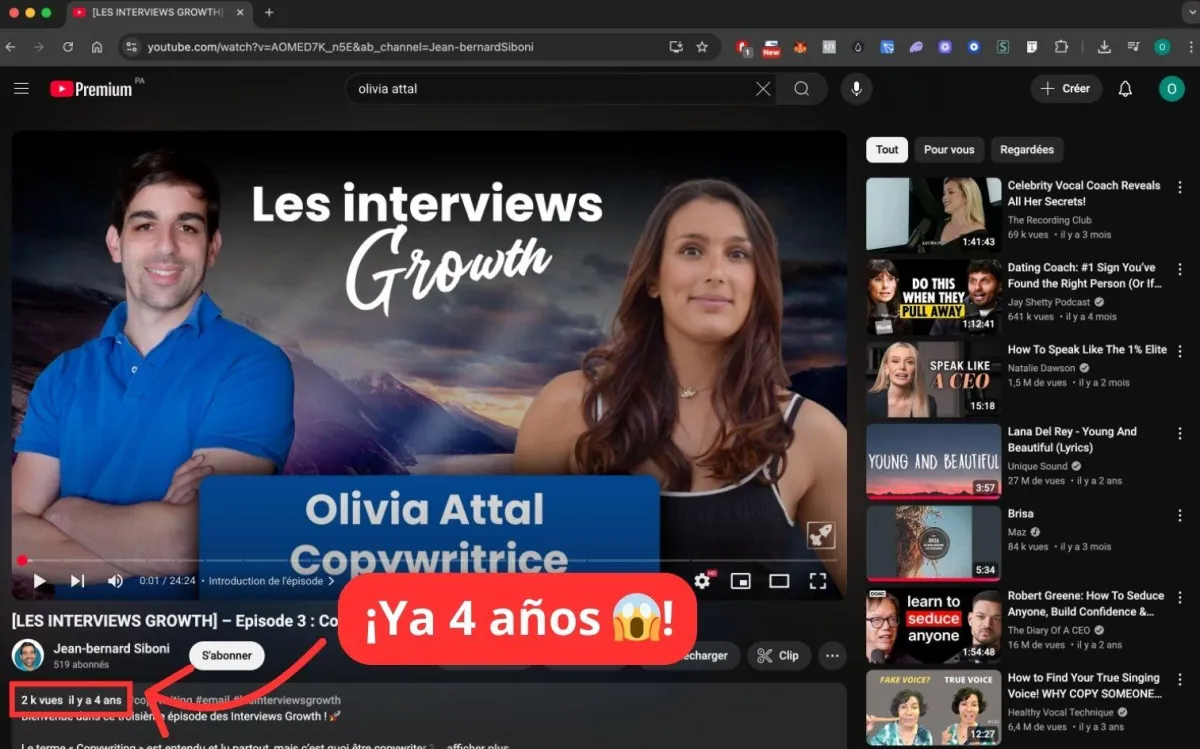Open the #leinterviewsgrowth hashtag
1200x749 pixels.
(x=287, y=700)
